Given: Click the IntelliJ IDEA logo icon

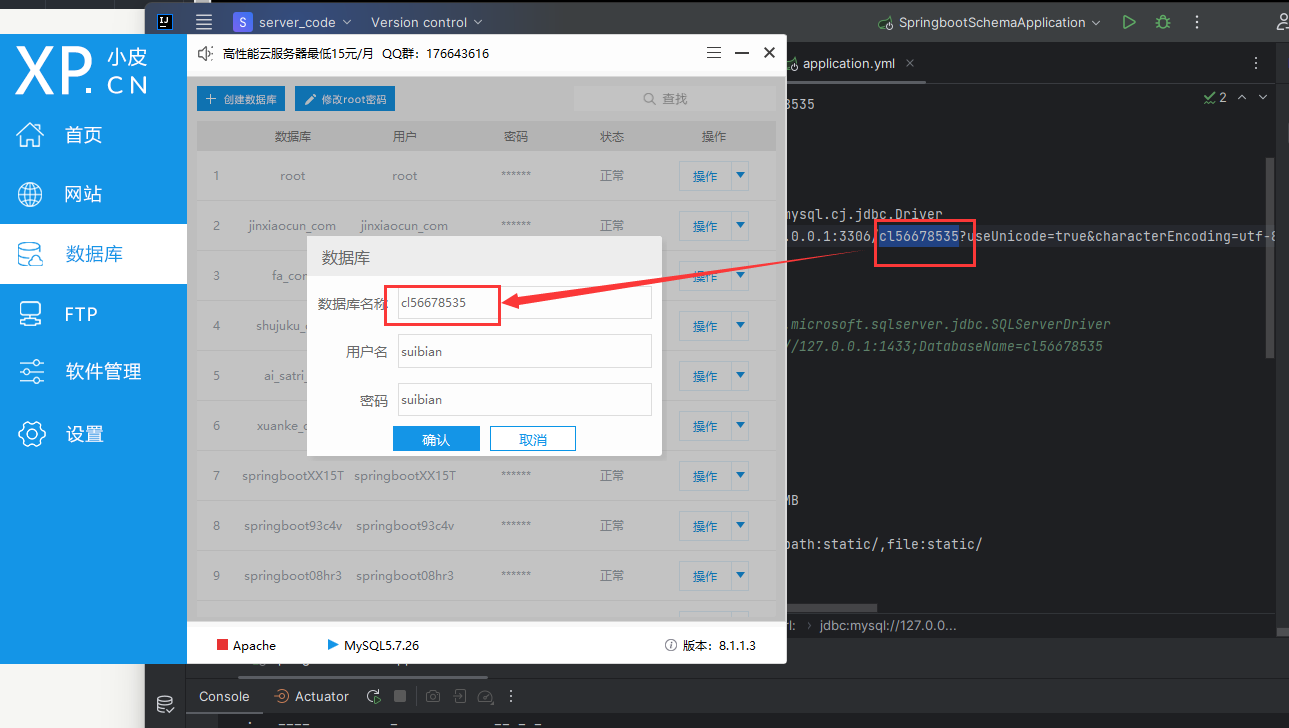Looking at the screenshot, I should pyautogui.click(x=167, y=22).
